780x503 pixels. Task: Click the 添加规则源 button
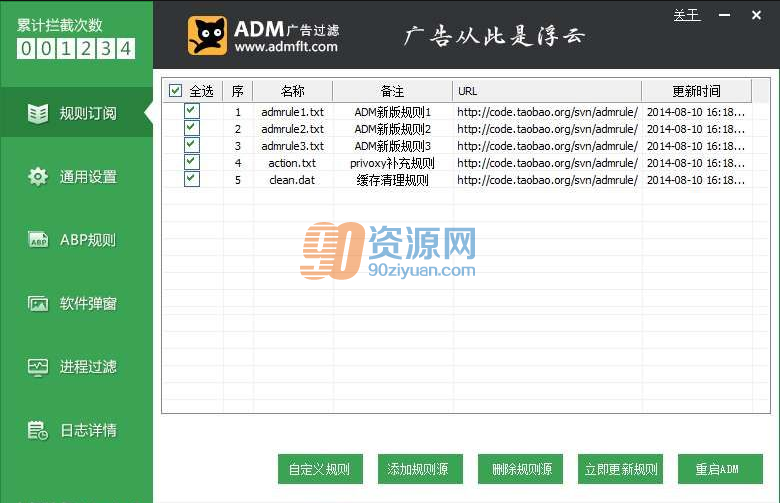420,469
